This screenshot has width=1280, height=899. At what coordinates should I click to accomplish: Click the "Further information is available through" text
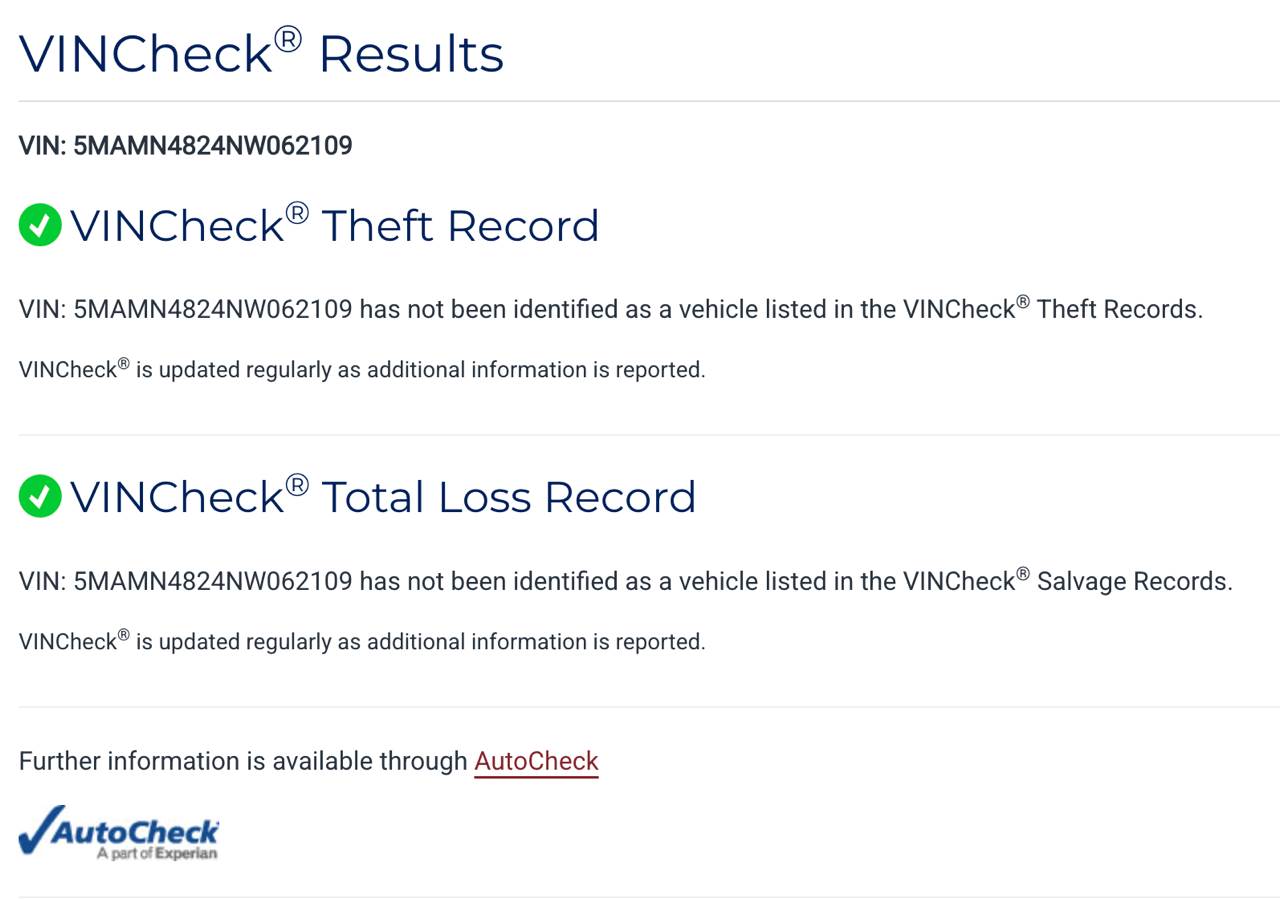[243, 761]
